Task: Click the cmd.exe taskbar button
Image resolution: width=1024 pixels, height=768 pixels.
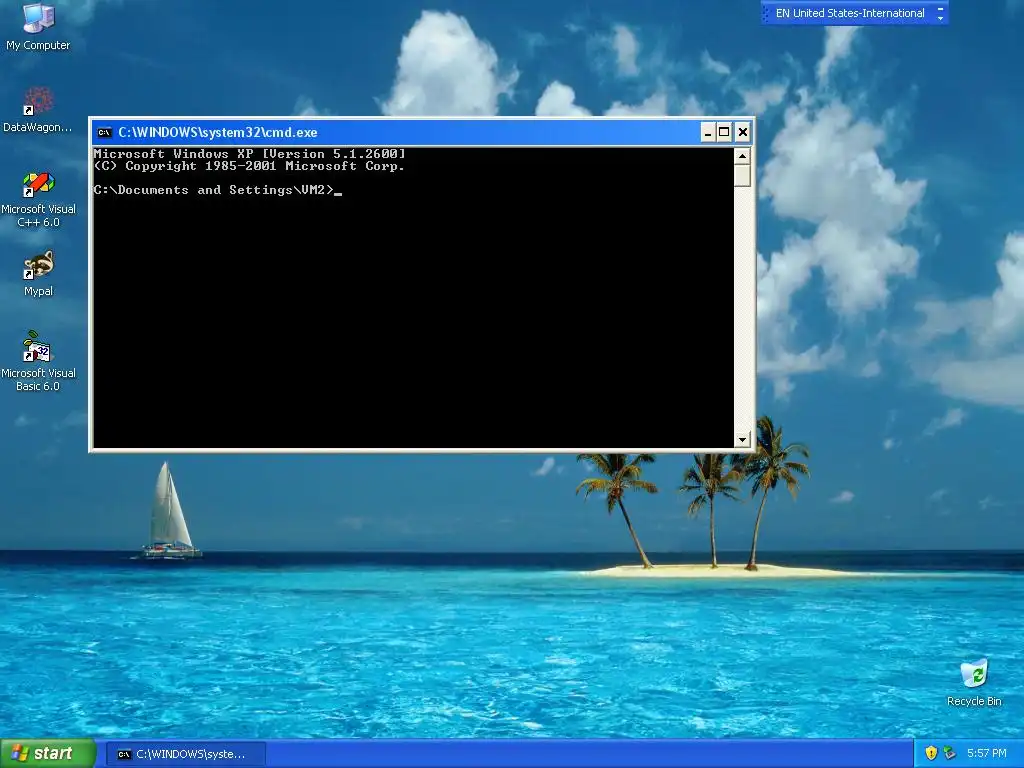Action: (x=185, y=754)
